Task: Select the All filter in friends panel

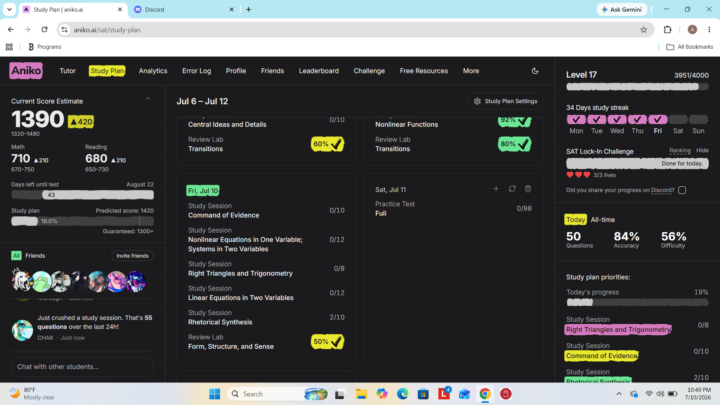Action: 17,256
